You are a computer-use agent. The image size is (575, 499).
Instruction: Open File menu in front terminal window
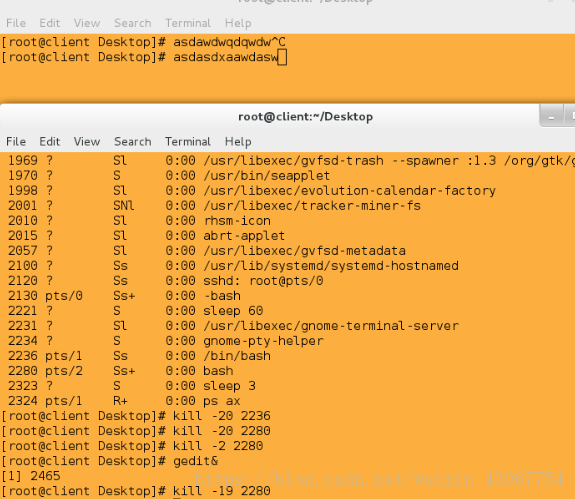16,142
